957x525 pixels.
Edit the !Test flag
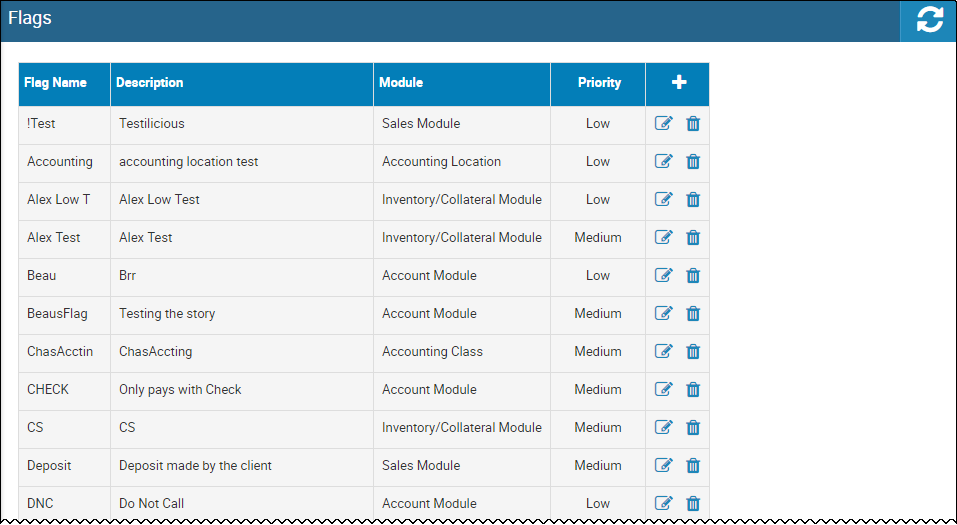coord(663,123)
